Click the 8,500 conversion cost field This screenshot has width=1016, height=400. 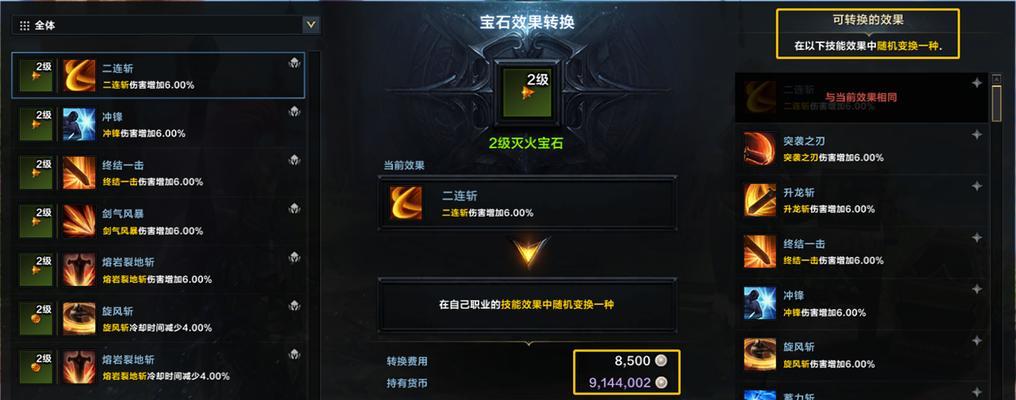[627, 360]
